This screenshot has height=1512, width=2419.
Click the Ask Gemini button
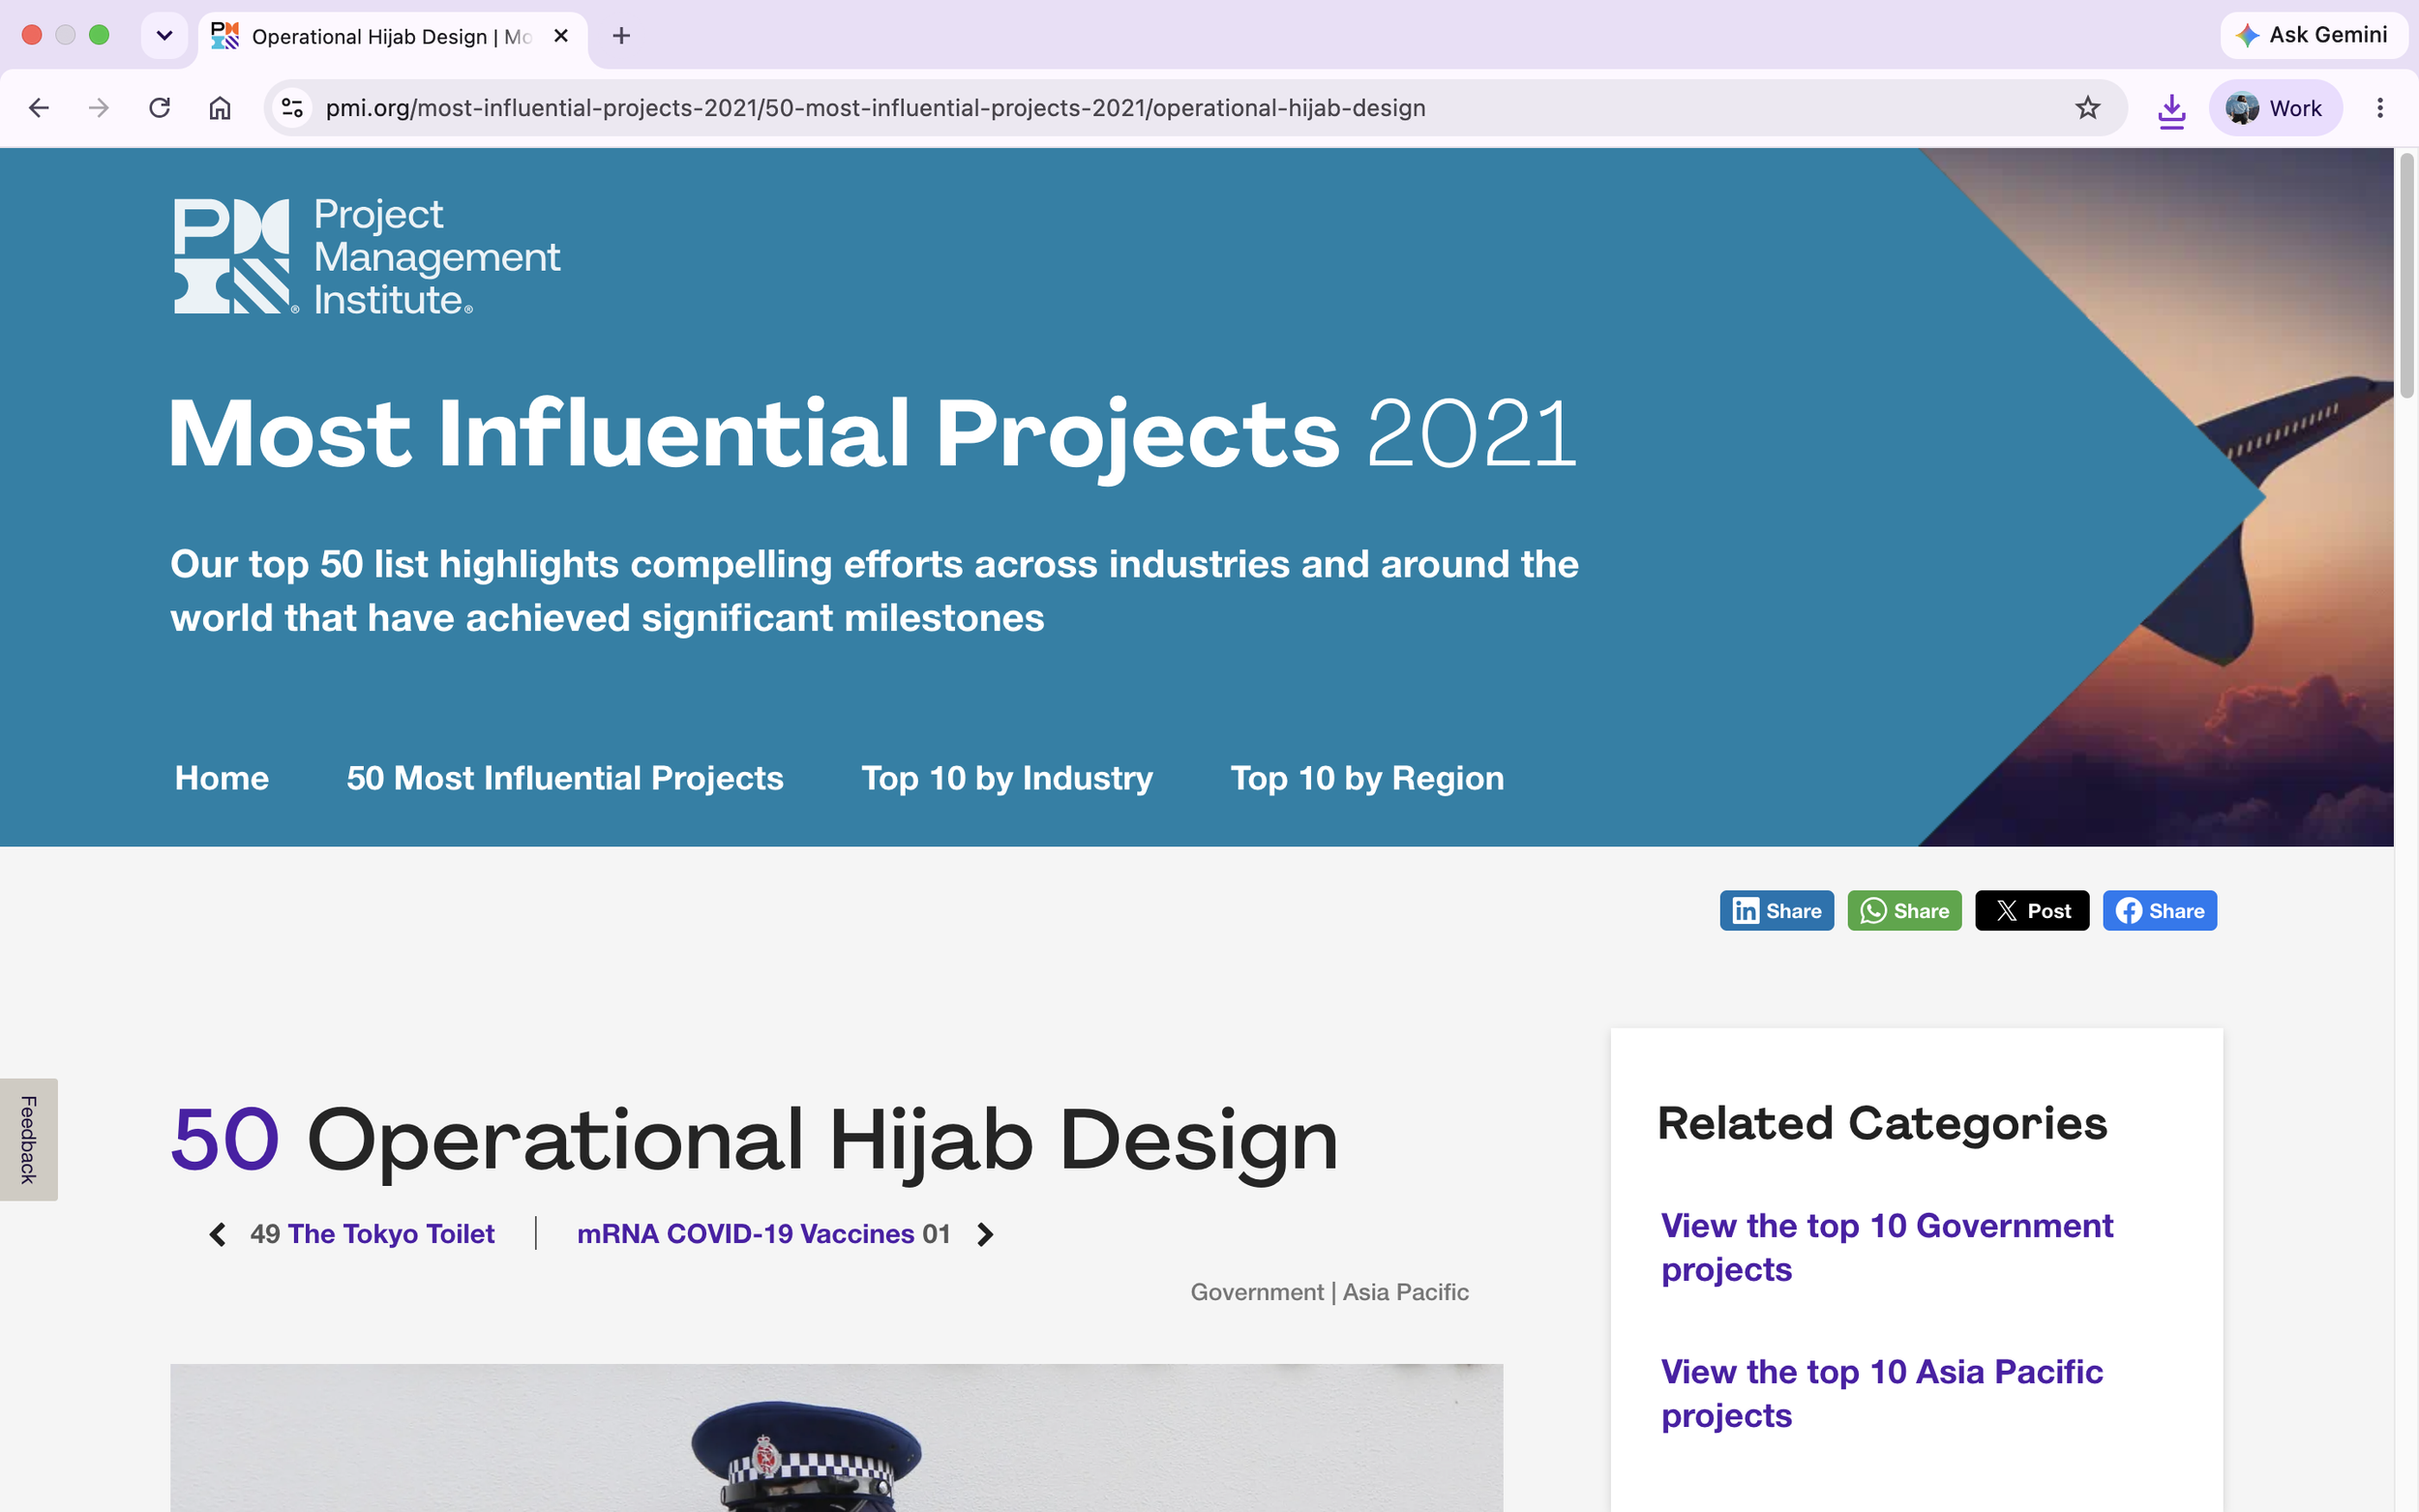click(2313, 35)
